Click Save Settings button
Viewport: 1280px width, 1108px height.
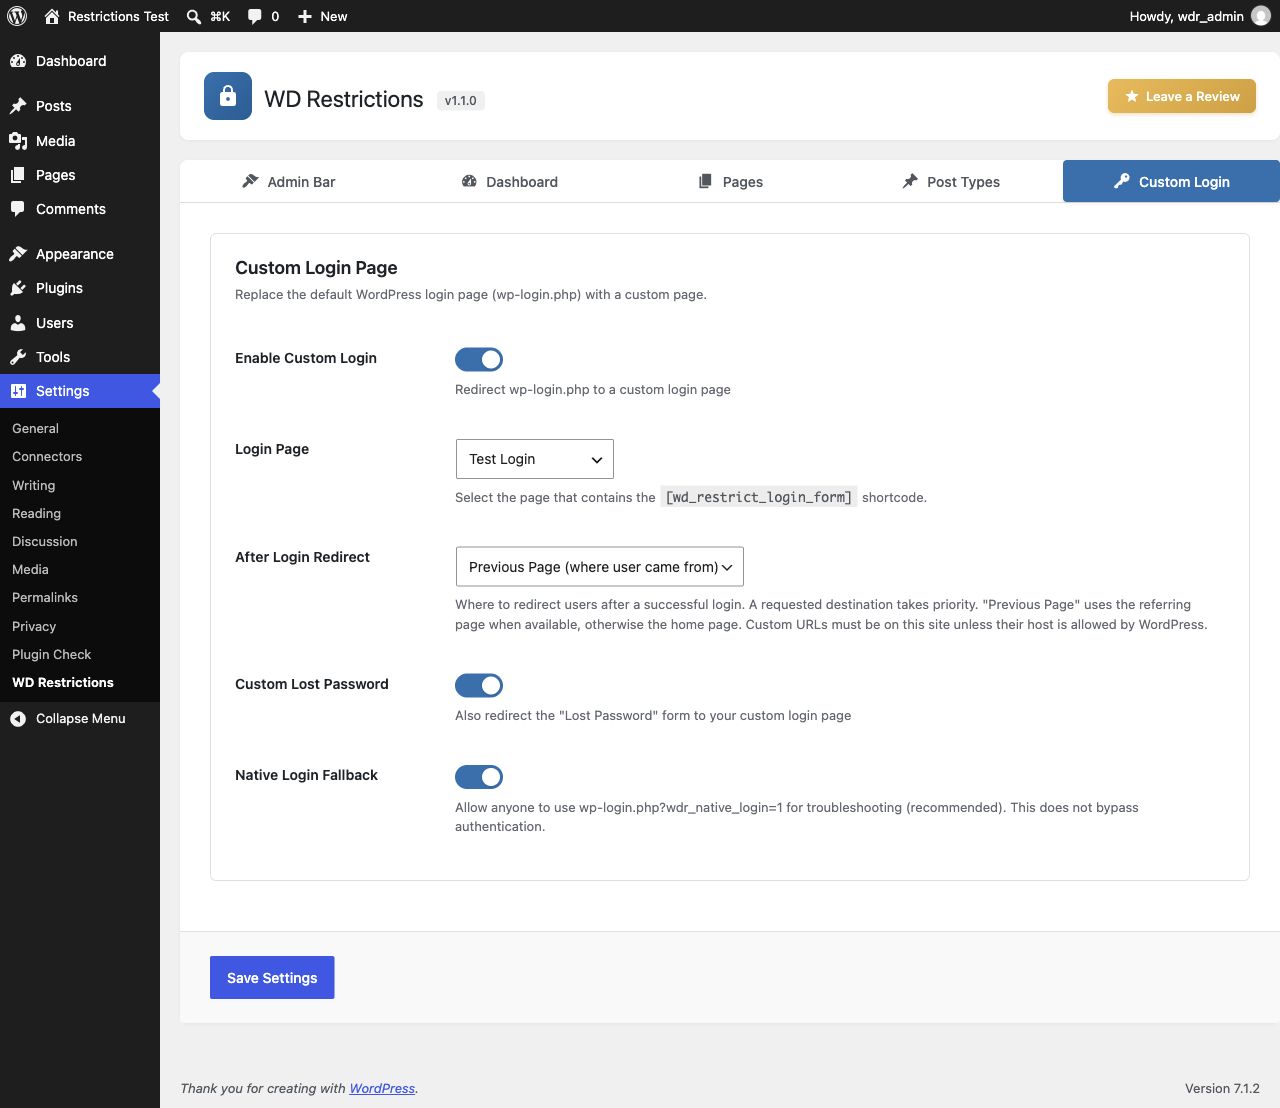point(272,978)
